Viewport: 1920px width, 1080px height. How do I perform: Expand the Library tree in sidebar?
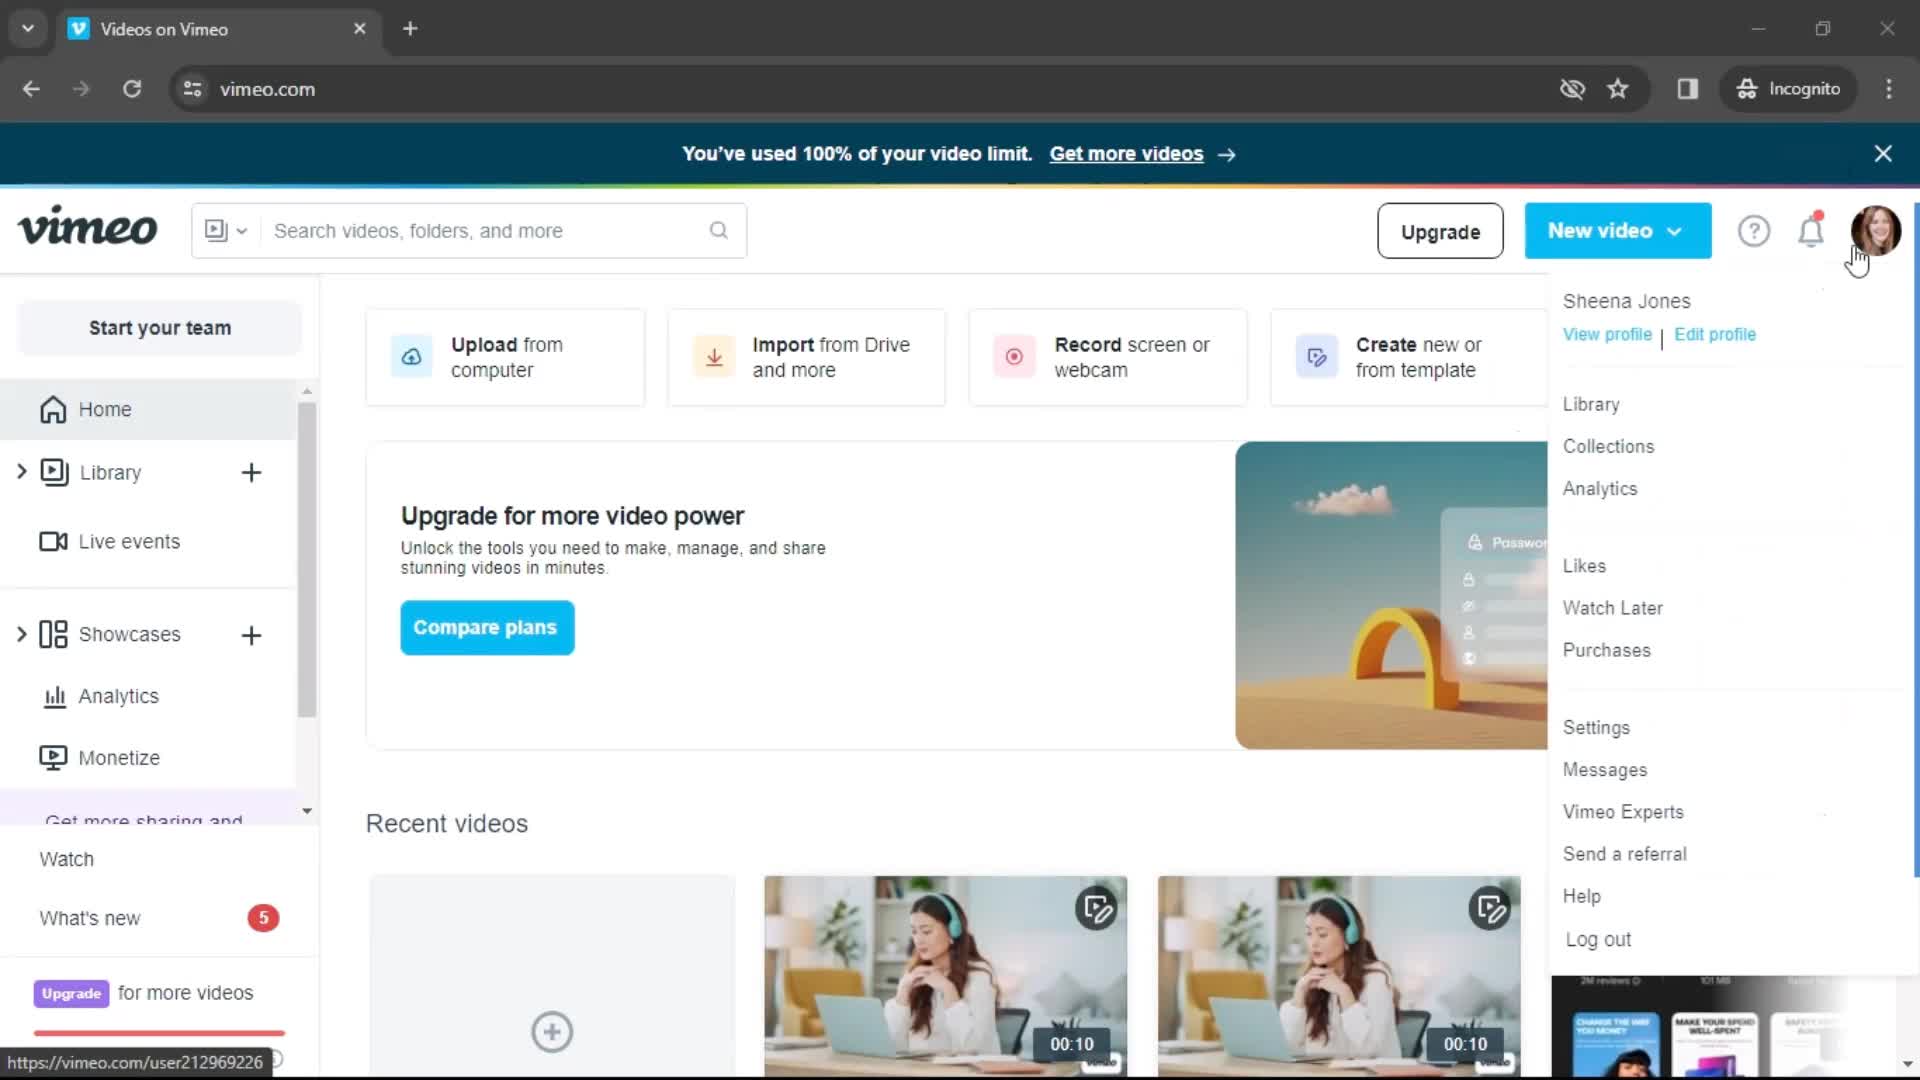21,471
